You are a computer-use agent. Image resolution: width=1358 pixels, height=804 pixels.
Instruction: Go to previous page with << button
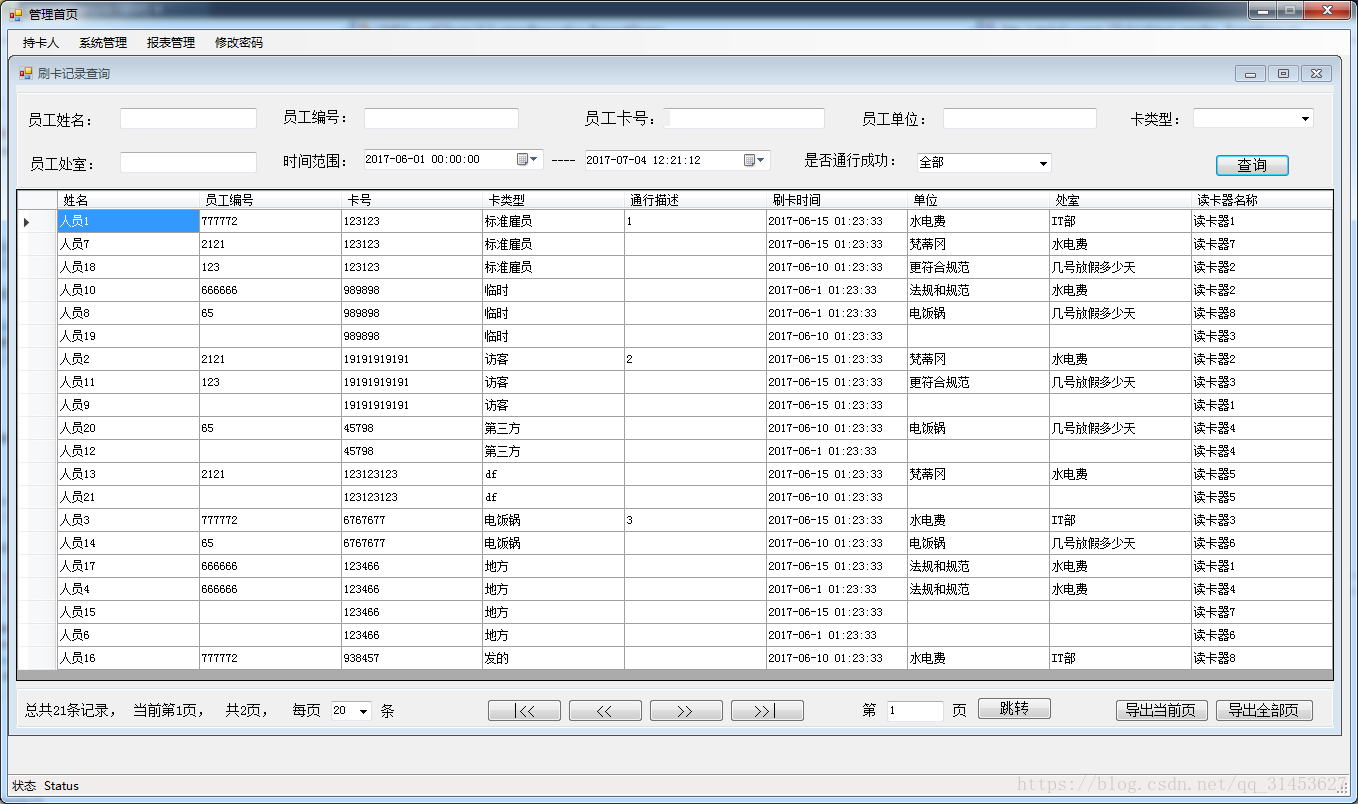(605, 711)
